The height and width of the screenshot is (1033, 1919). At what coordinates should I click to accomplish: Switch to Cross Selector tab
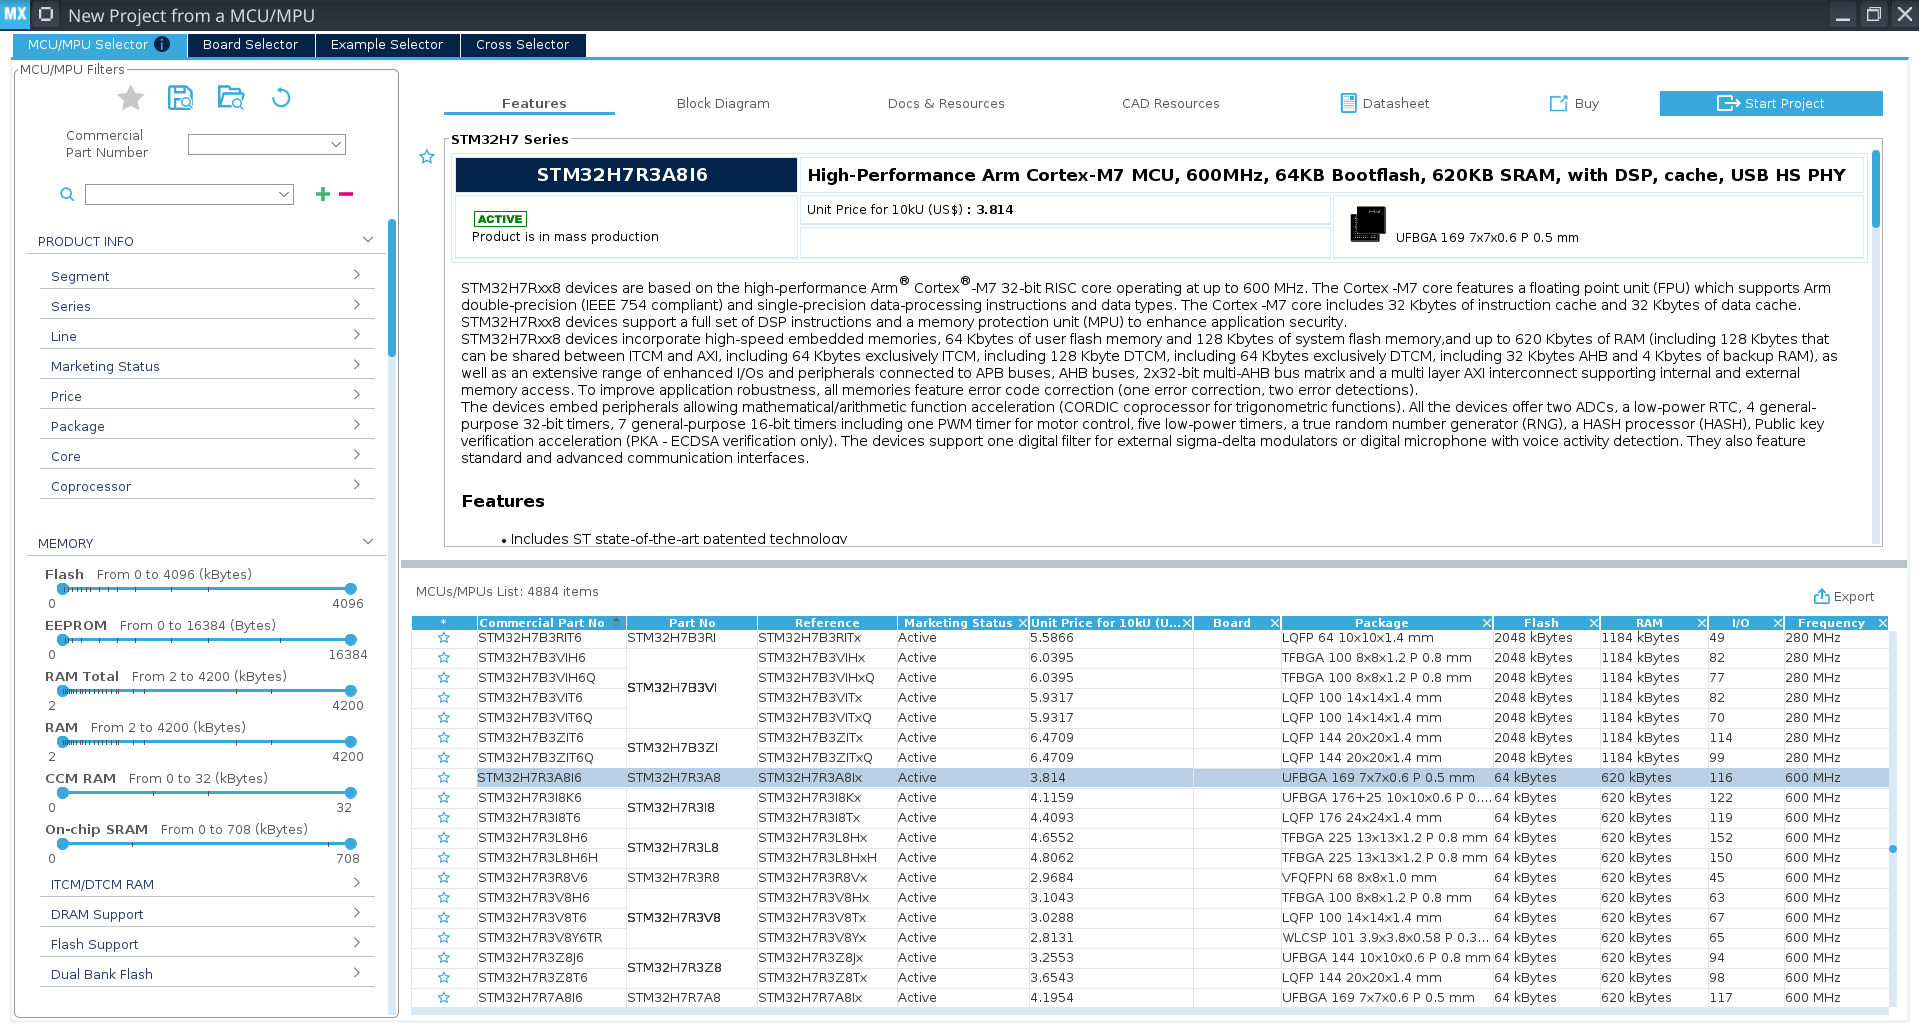click(522, 45)
